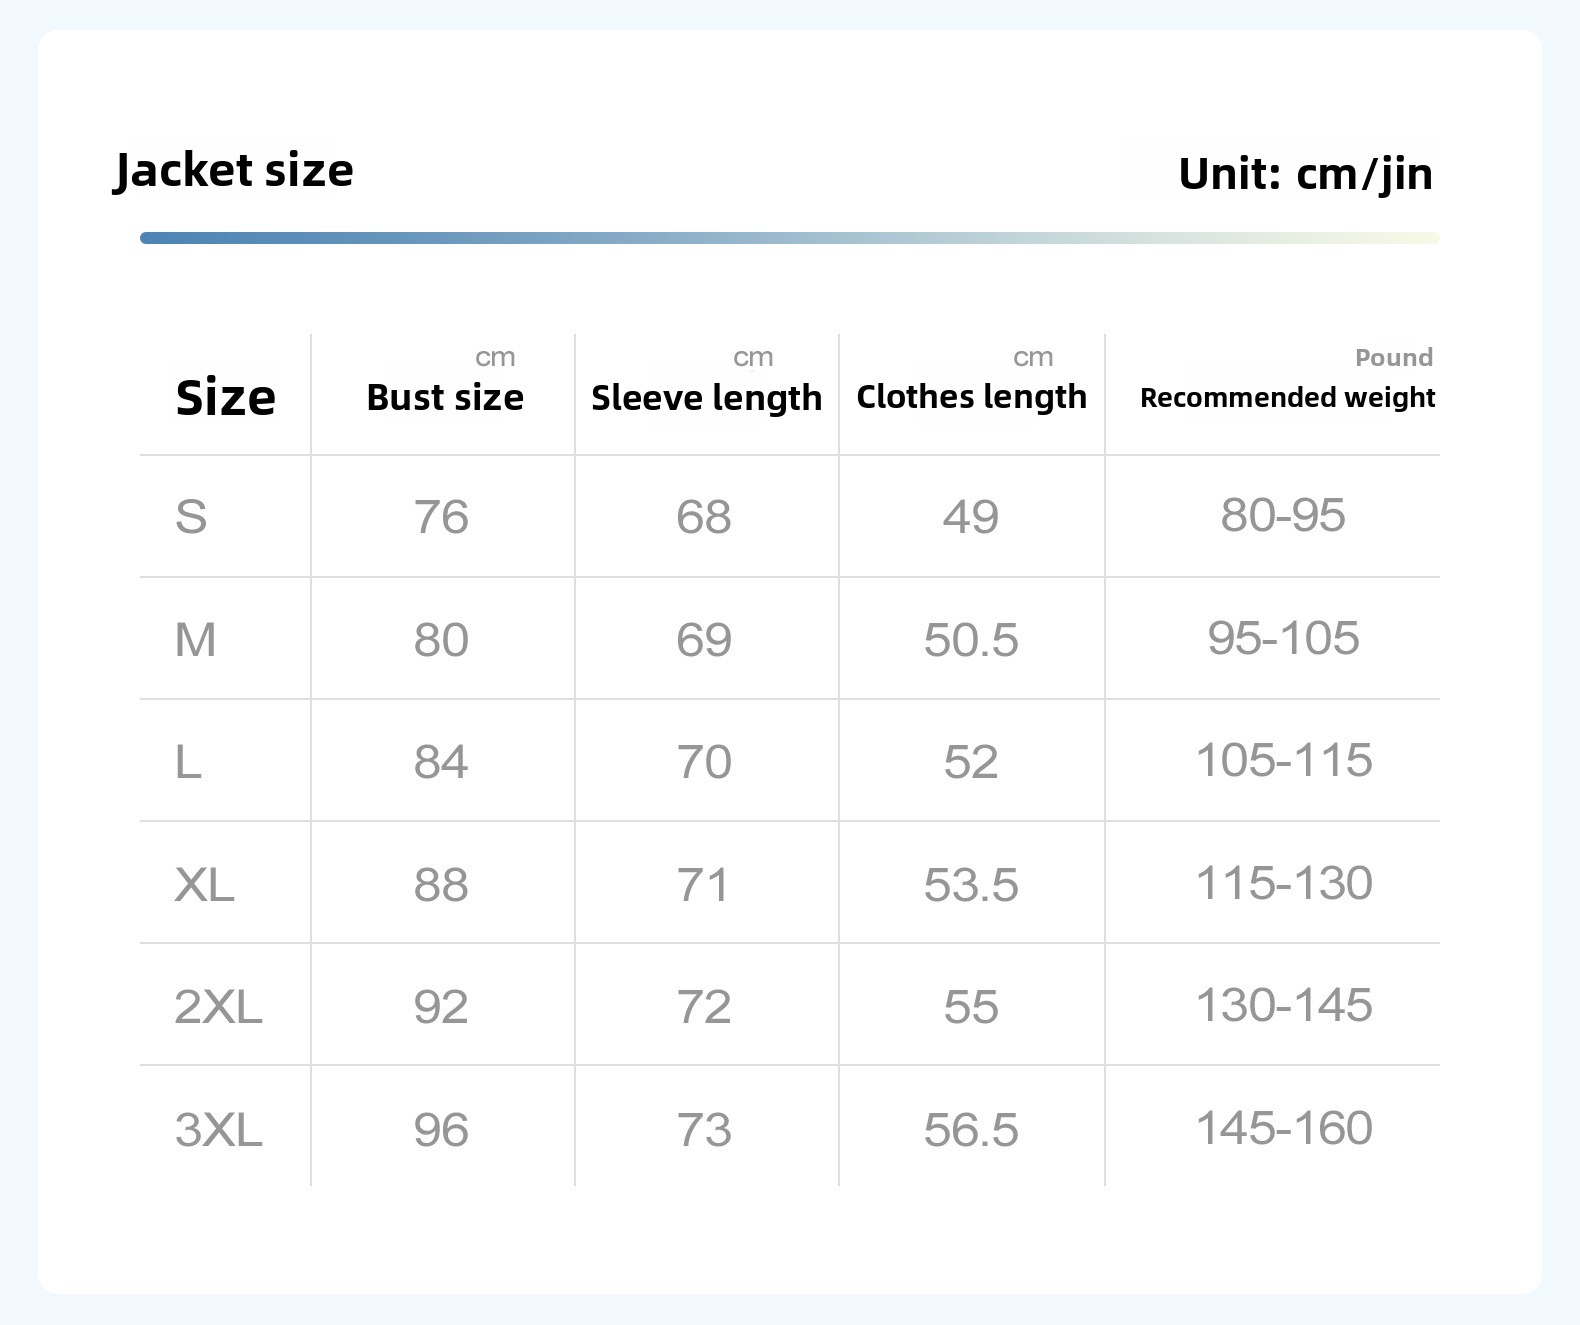Click the XL size row label
This screenshot has height=1325, width=1580.
point(204,884)
